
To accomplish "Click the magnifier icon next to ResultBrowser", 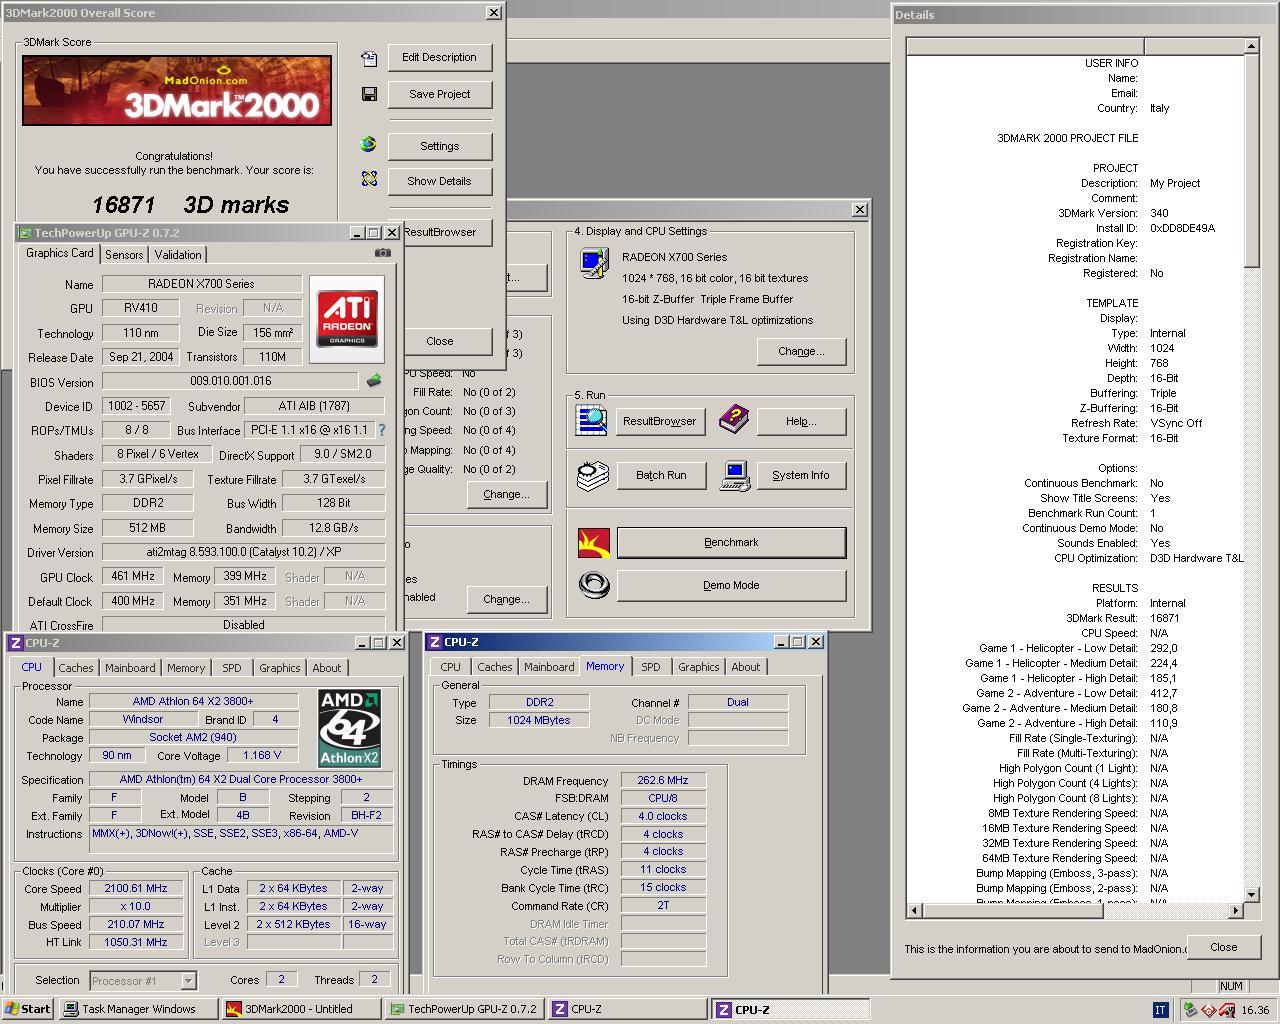I will tap(591, 420).
